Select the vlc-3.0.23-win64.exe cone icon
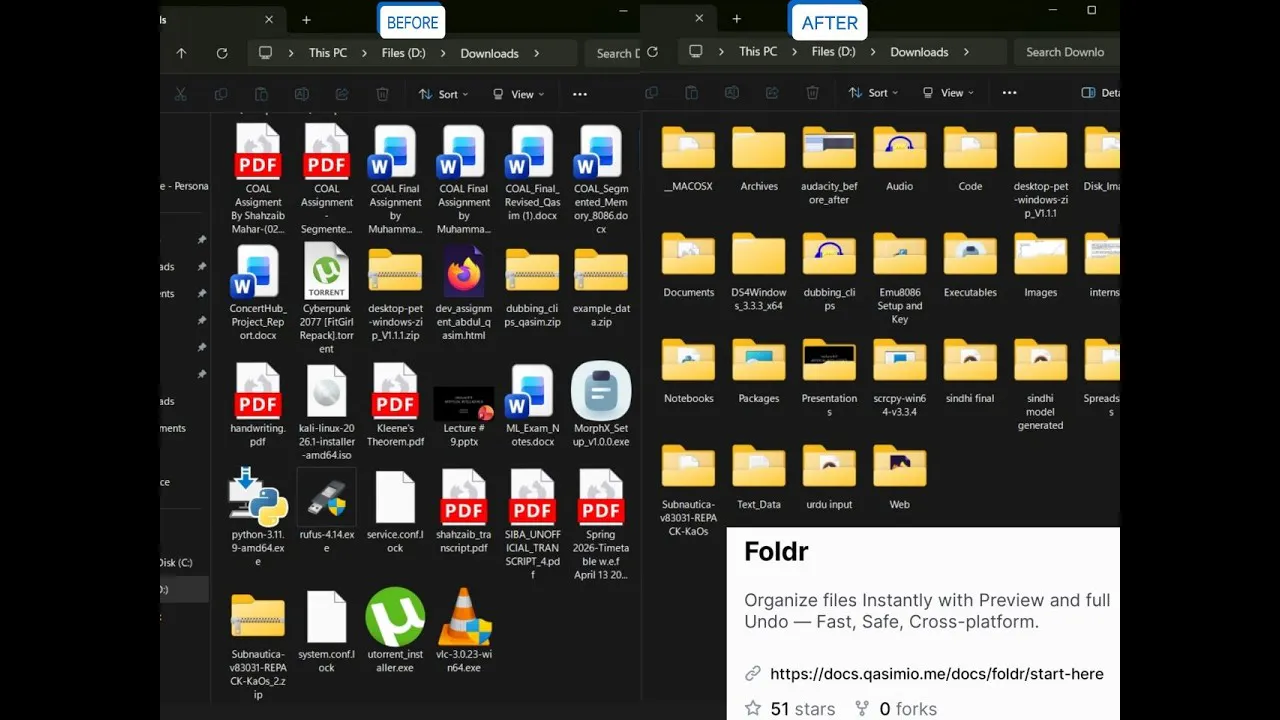1280x720 pixels. coord(464,617)
